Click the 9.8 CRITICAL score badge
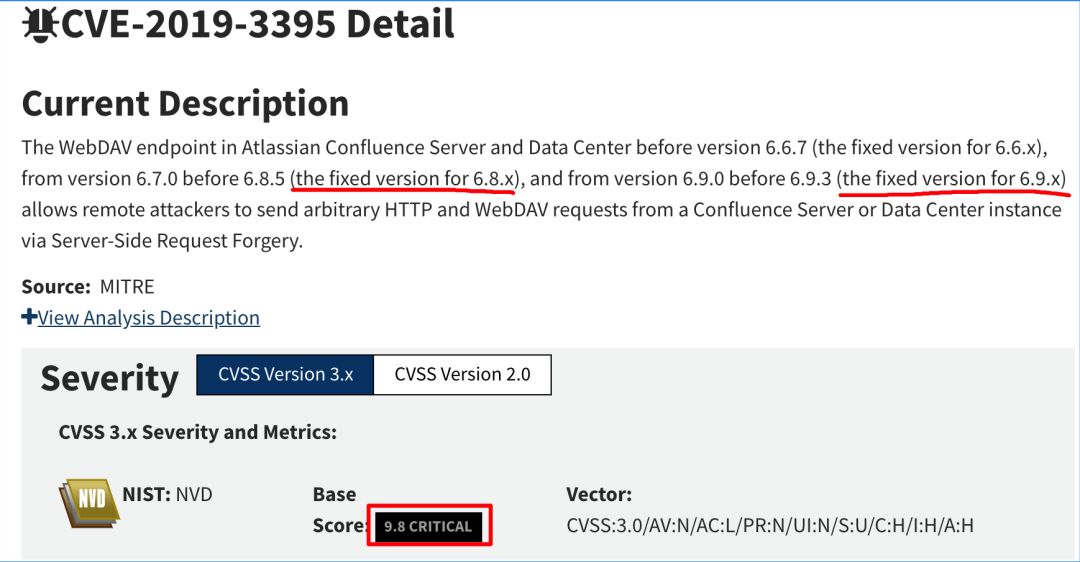This screenshot has height=562, width=1080. tap(428, 526)
